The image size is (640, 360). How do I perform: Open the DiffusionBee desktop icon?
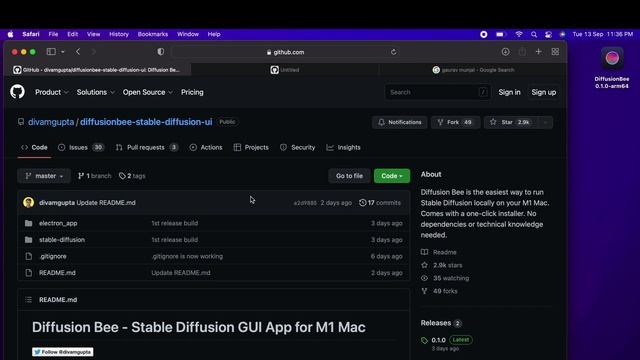click(x=612, y=58)
